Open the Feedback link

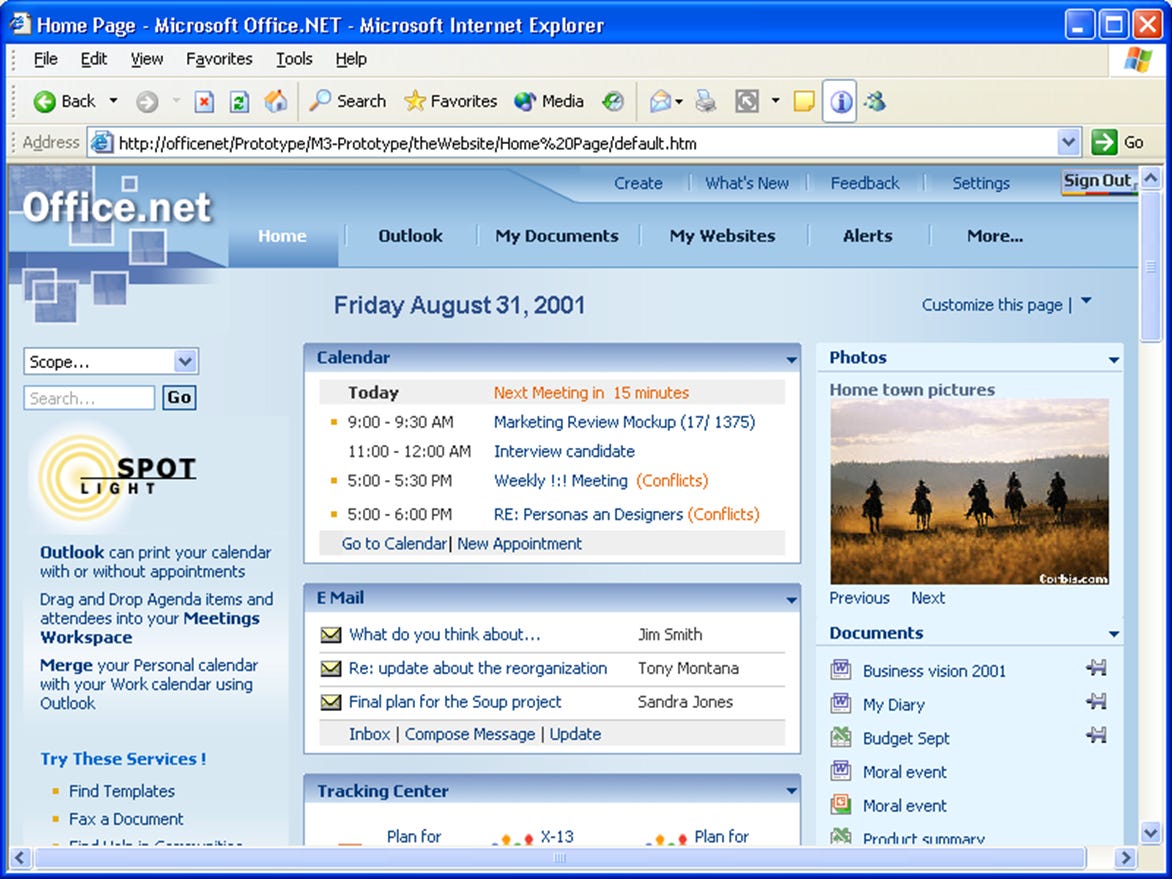[x=865, y=183]
